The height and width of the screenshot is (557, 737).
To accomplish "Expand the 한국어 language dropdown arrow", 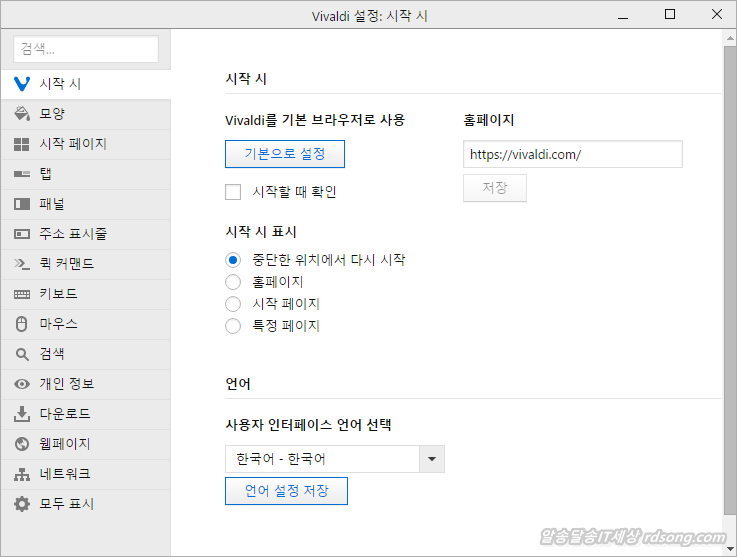I will coord(432,459).
